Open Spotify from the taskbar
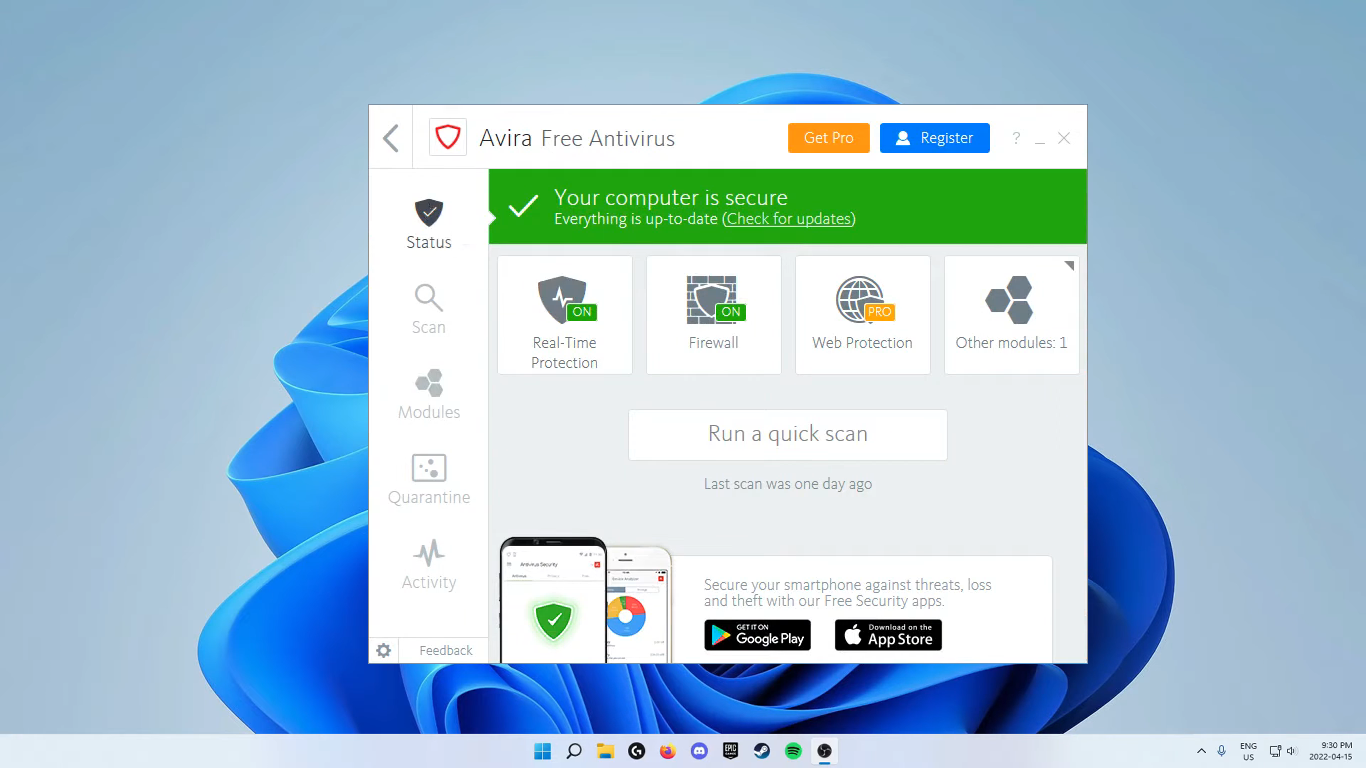The width and height of the screenshot is (1366, 768). tap(793, 751)
